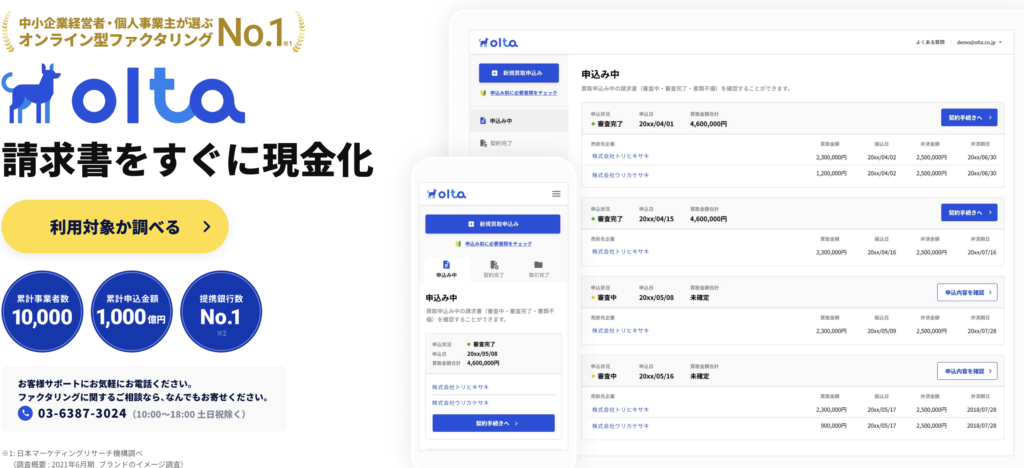This screenshot has width=1024, height=468.
Task: Click 4,600,000円 total in the 04/01 card
Action: [x=708, y=123]
